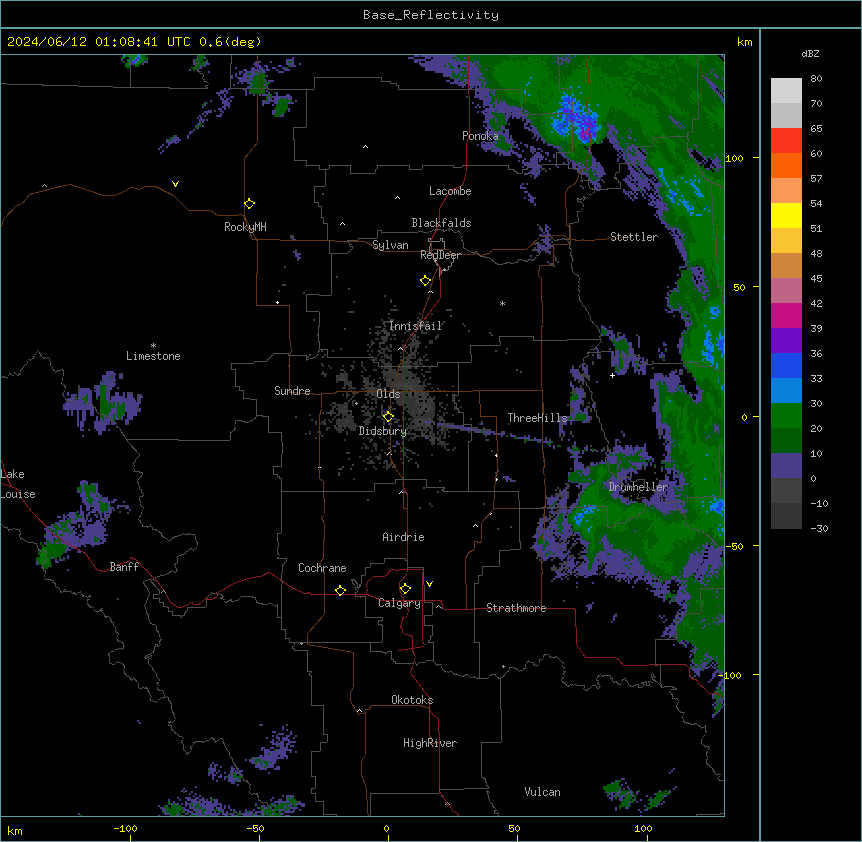Click the Base_Reflectivity title text

pyautogui.click(x=431, y=15)
